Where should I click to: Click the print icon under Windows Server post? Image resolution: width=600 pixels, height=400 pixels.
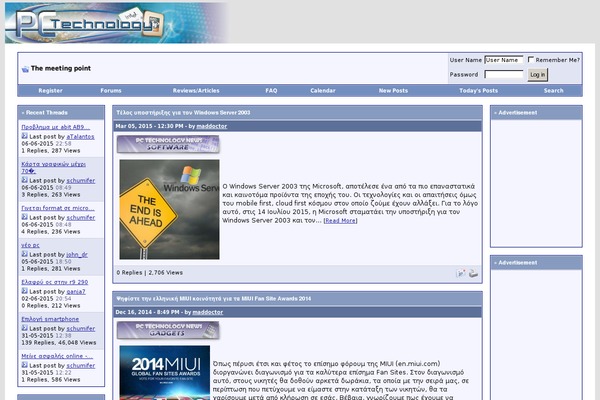click(473, 273)
